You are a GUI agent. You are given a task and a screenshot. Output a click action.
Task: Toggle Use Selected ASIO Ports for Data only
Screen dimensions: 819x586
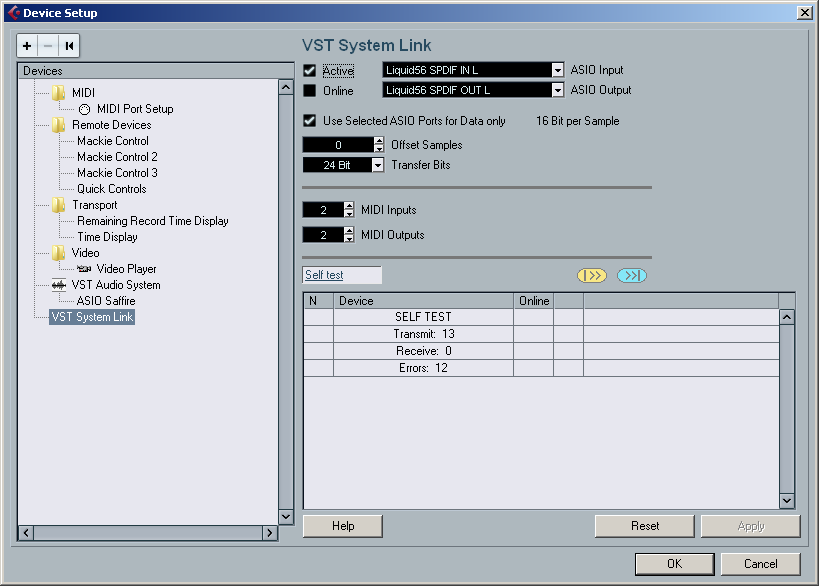(310, 121)
